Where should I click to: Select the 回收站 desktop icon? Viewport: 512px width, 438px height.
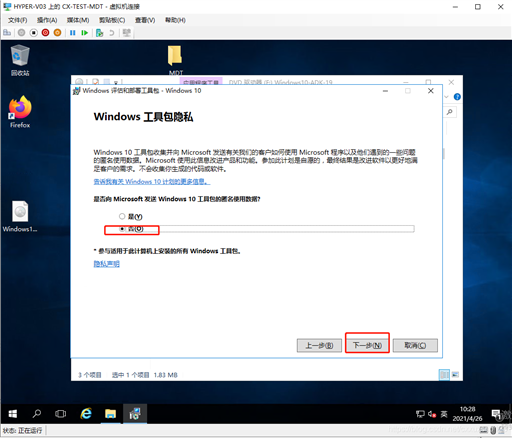(20, 60)
